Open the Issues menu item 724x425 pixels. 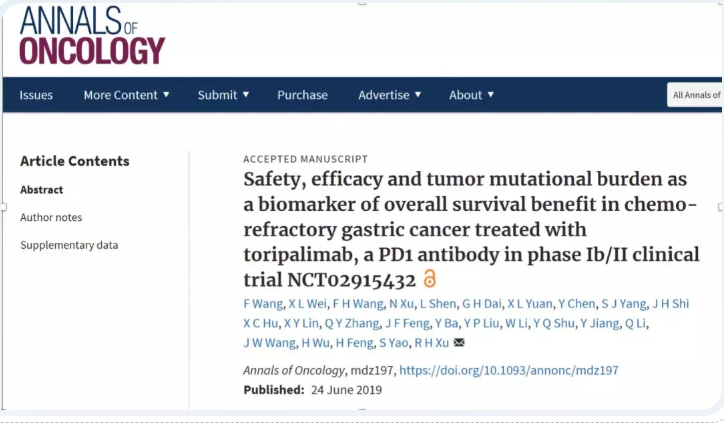click(36, 95)
